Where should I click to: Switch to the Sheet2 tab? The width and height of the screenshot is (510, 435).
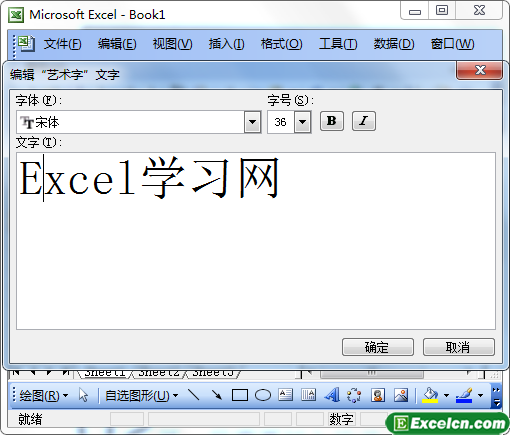159,373
